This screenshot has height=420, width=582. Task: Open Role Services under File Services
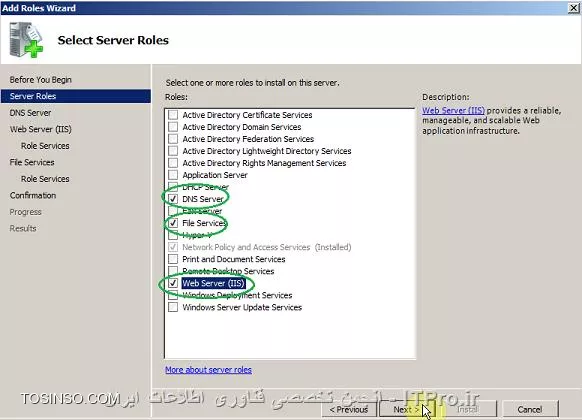(45, 179)
